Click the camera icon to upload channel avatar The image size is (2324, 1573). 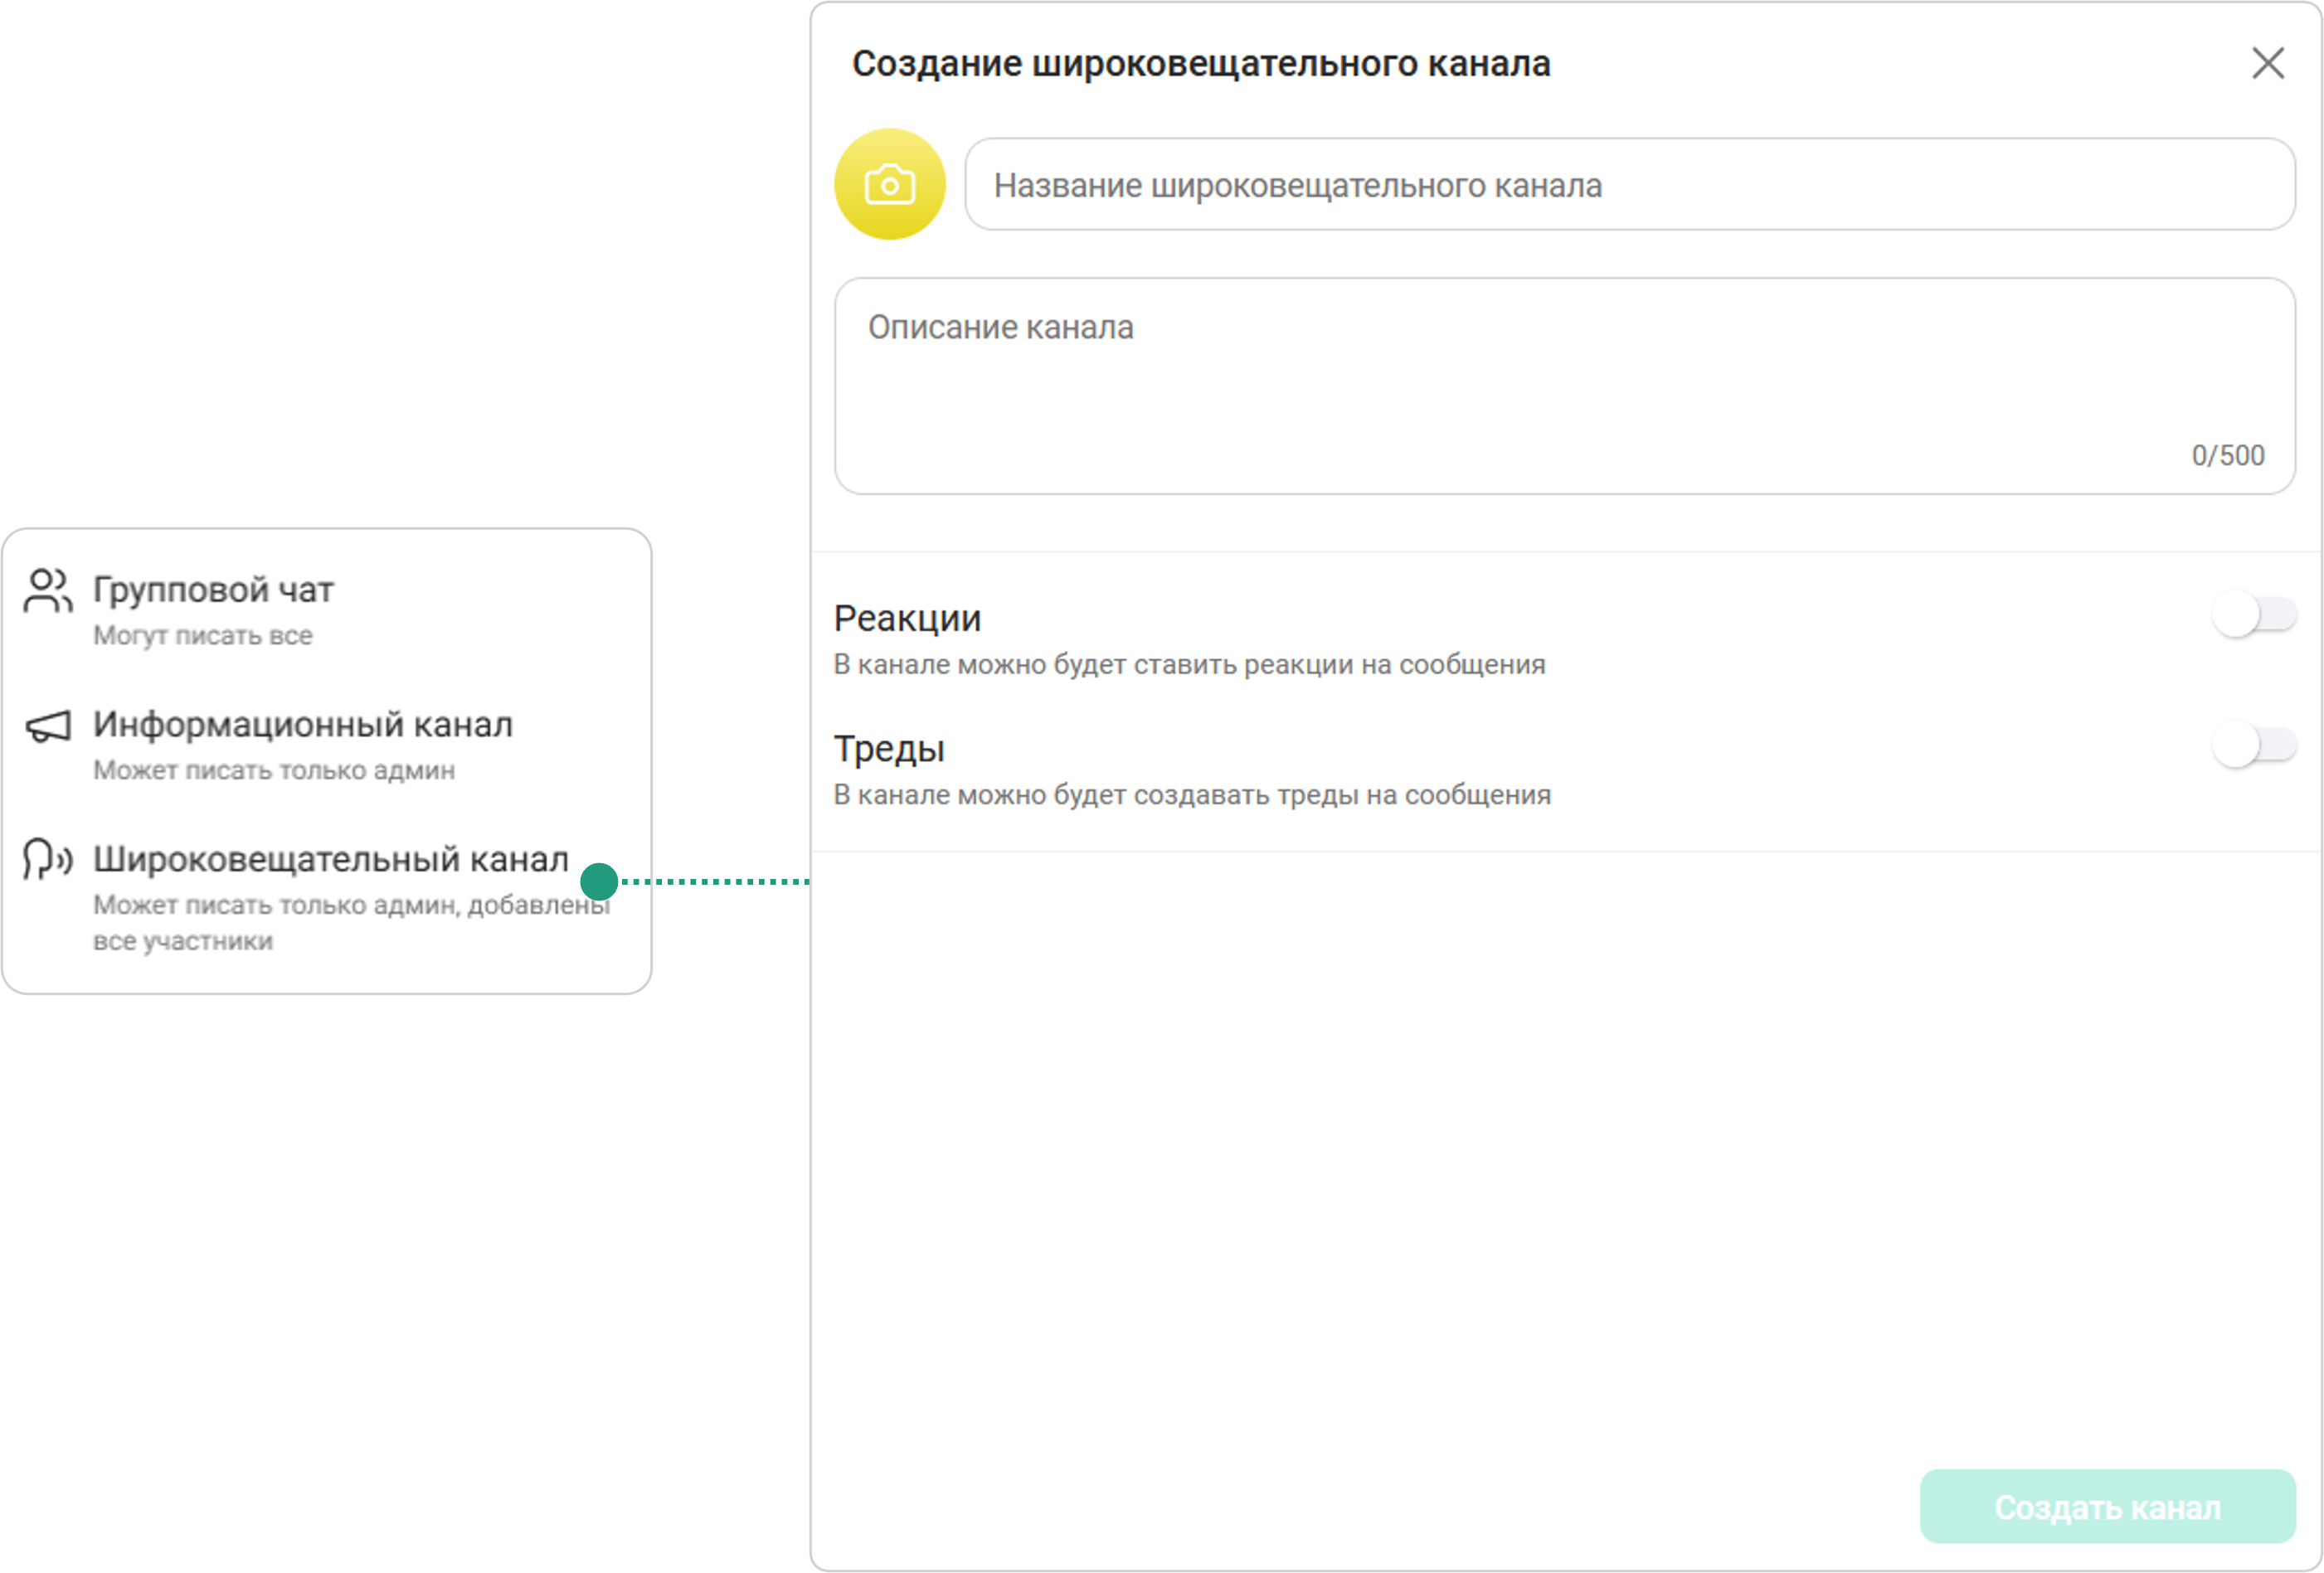click(889, 185)
